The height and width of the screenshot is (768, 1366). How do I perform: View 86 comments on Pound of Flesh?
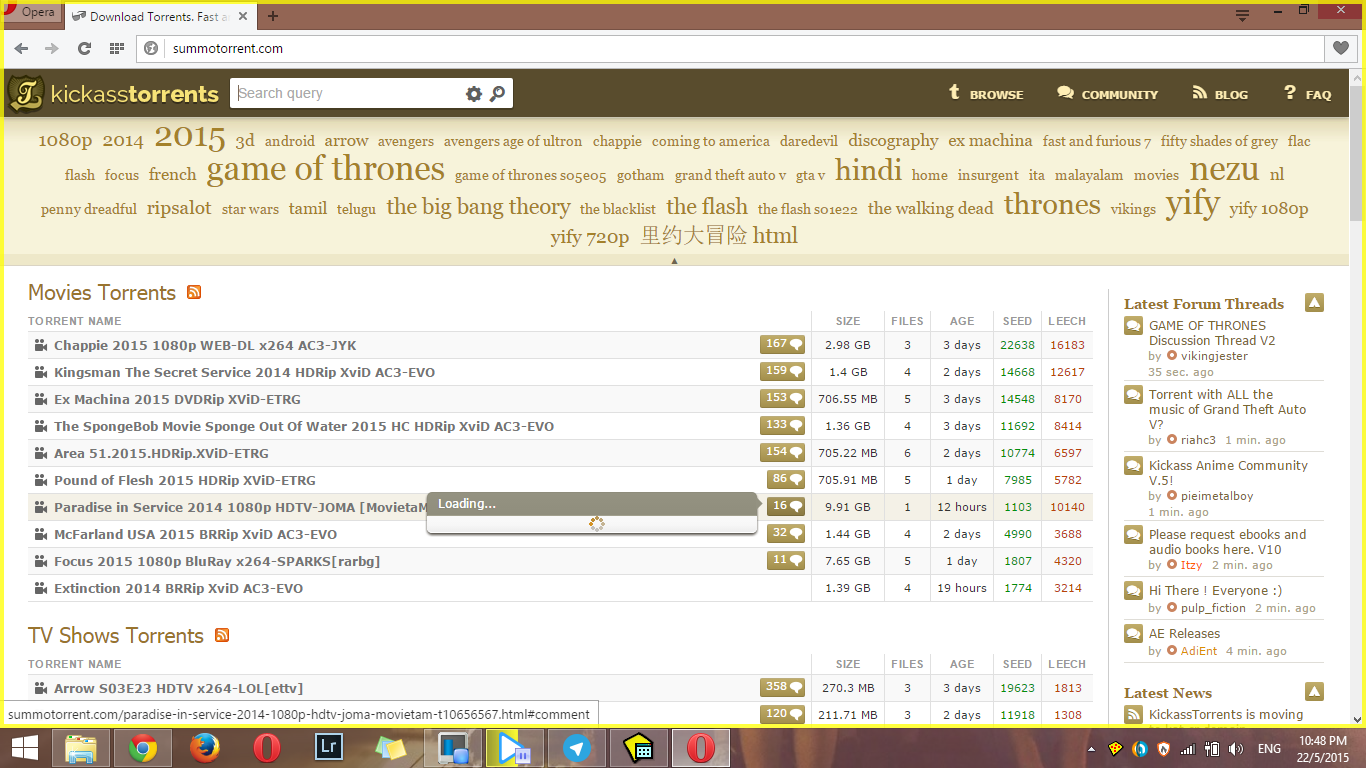[x=786, y=480]
